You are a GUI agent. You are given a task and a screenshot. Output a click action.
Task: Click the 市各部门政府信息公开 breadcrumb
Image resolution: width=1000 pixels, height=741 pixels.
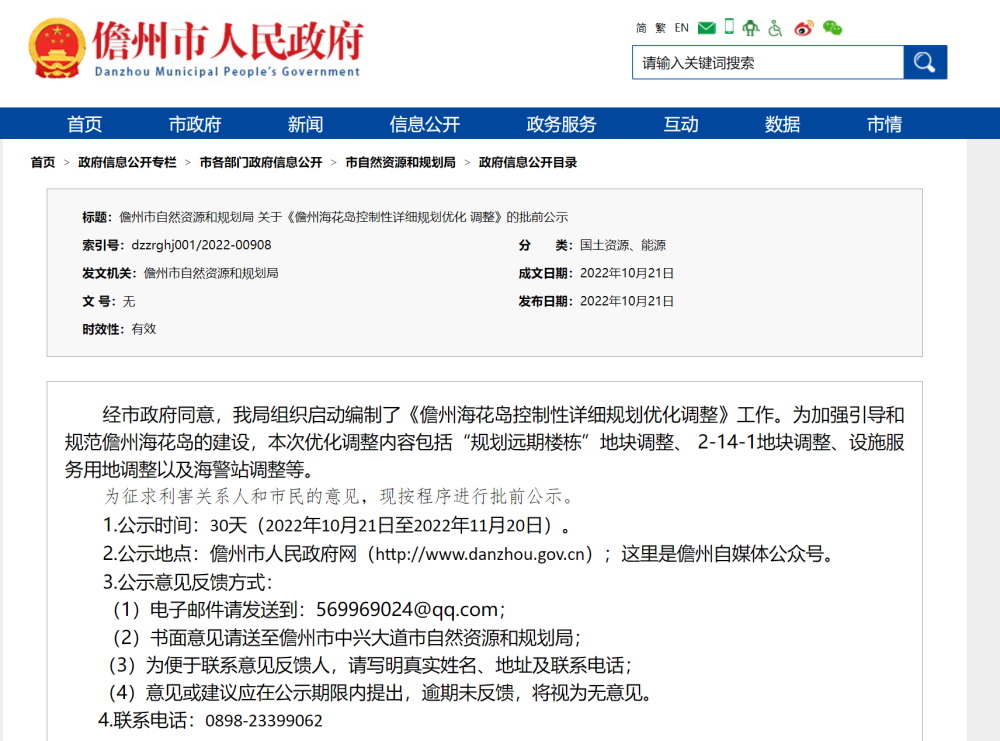tap(261, 163)
